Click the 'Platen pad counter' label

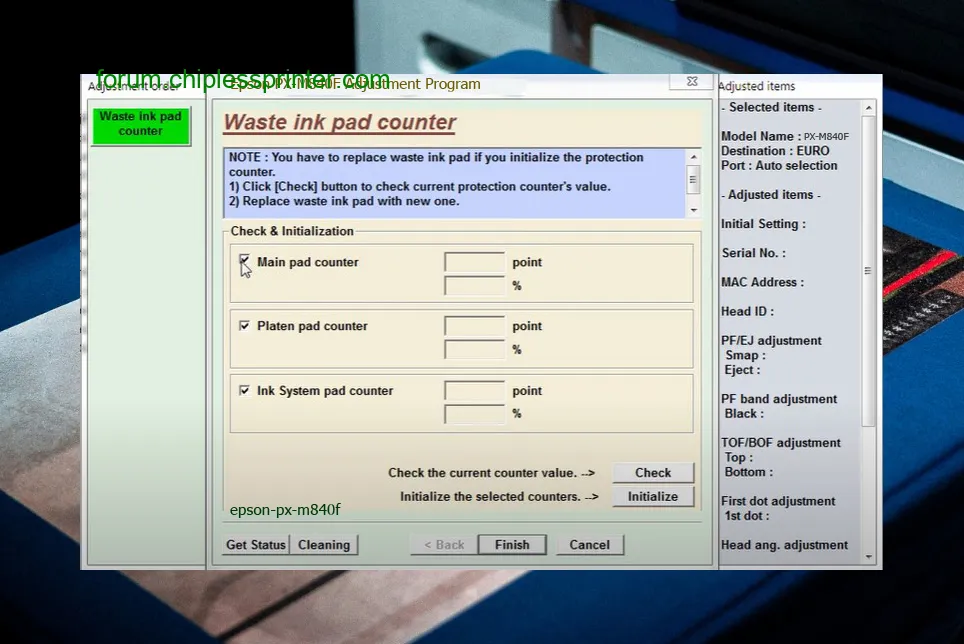(312, 326)
